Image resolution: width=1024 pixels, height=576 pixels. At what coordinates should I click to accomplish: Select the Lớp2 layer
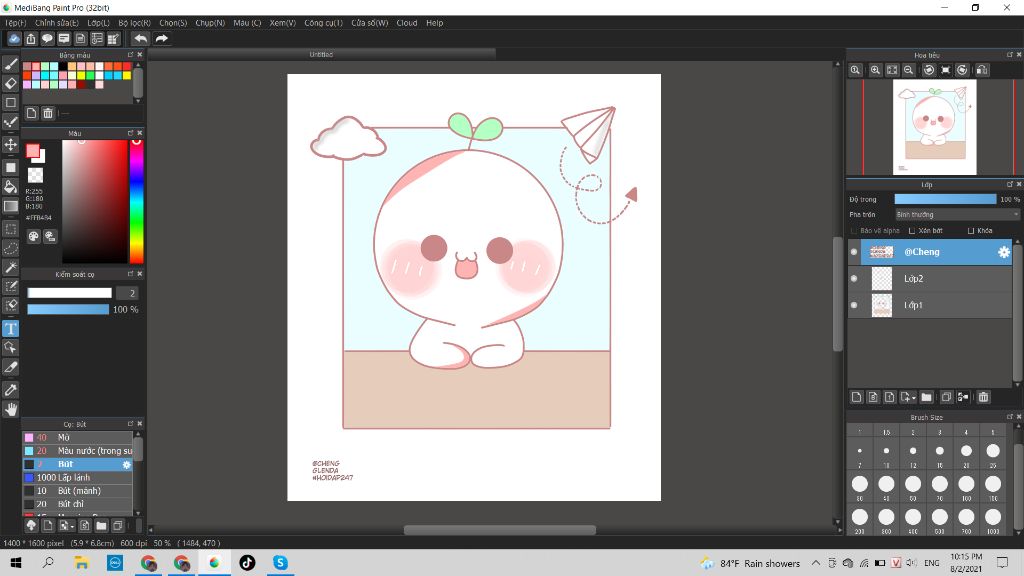(x=930, y=278)
